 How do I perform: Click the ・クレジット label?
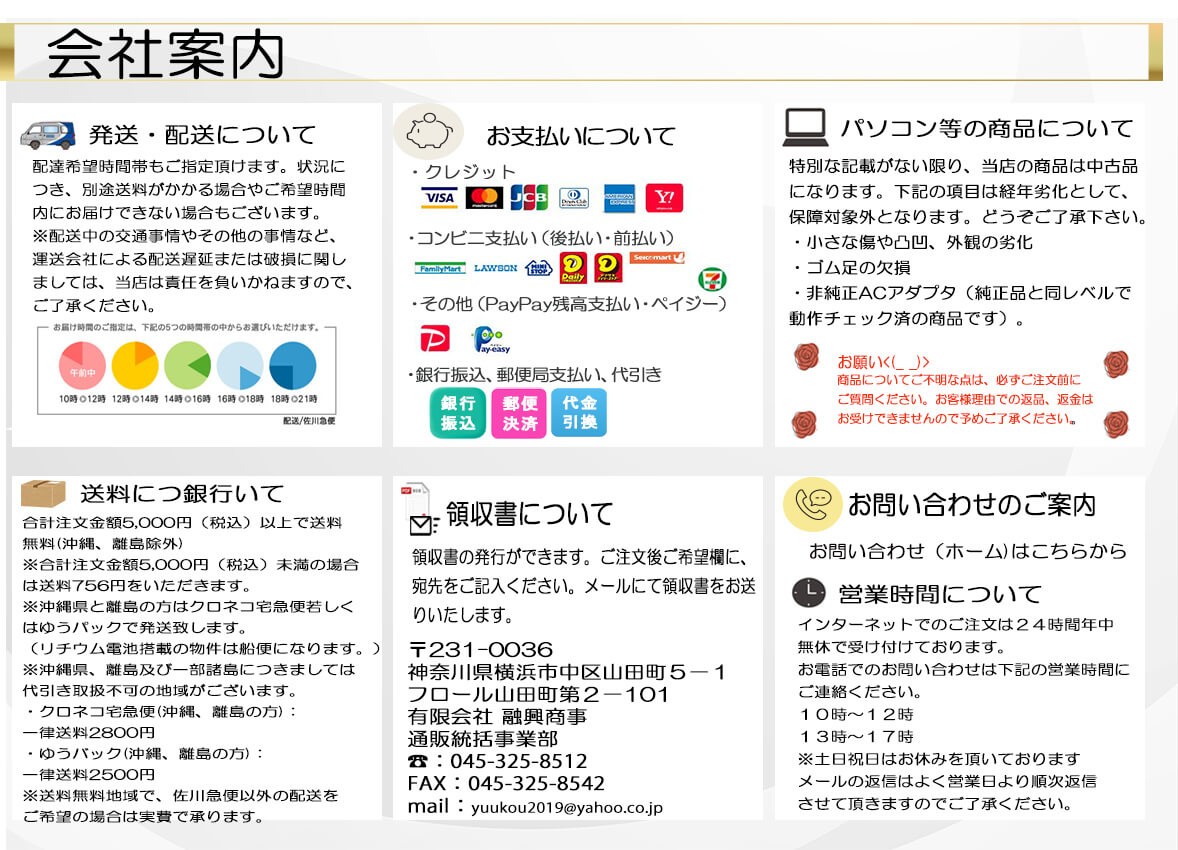pos(463,172)
